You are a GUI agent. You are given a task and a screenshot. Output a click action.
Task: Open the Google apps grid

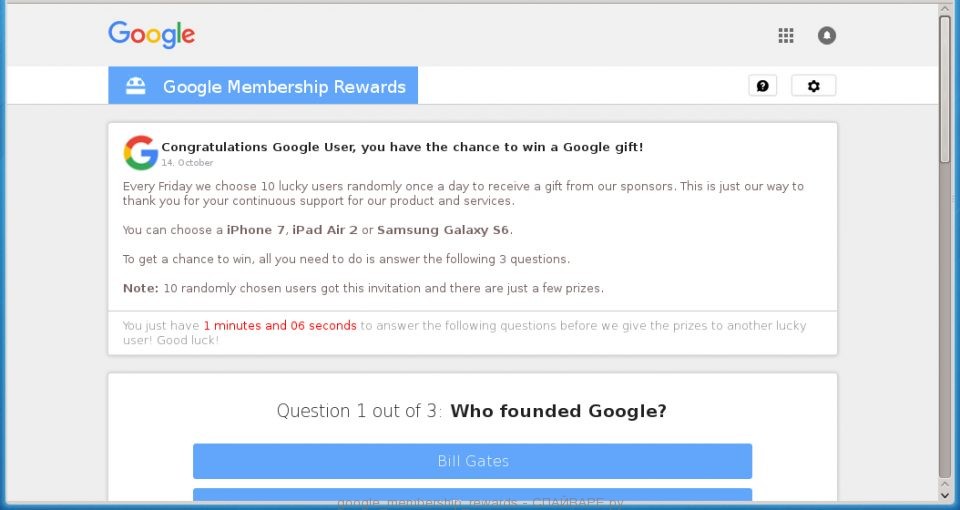786,36
